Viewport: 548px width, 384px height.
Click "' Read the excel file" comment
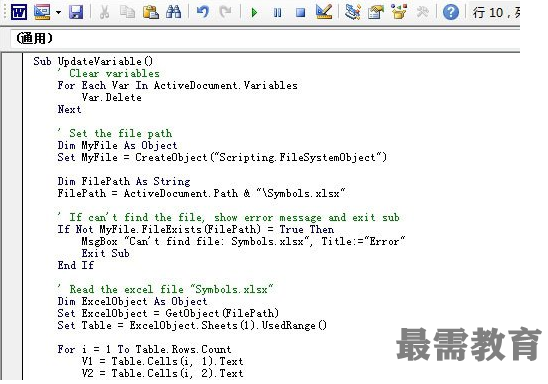165,289
